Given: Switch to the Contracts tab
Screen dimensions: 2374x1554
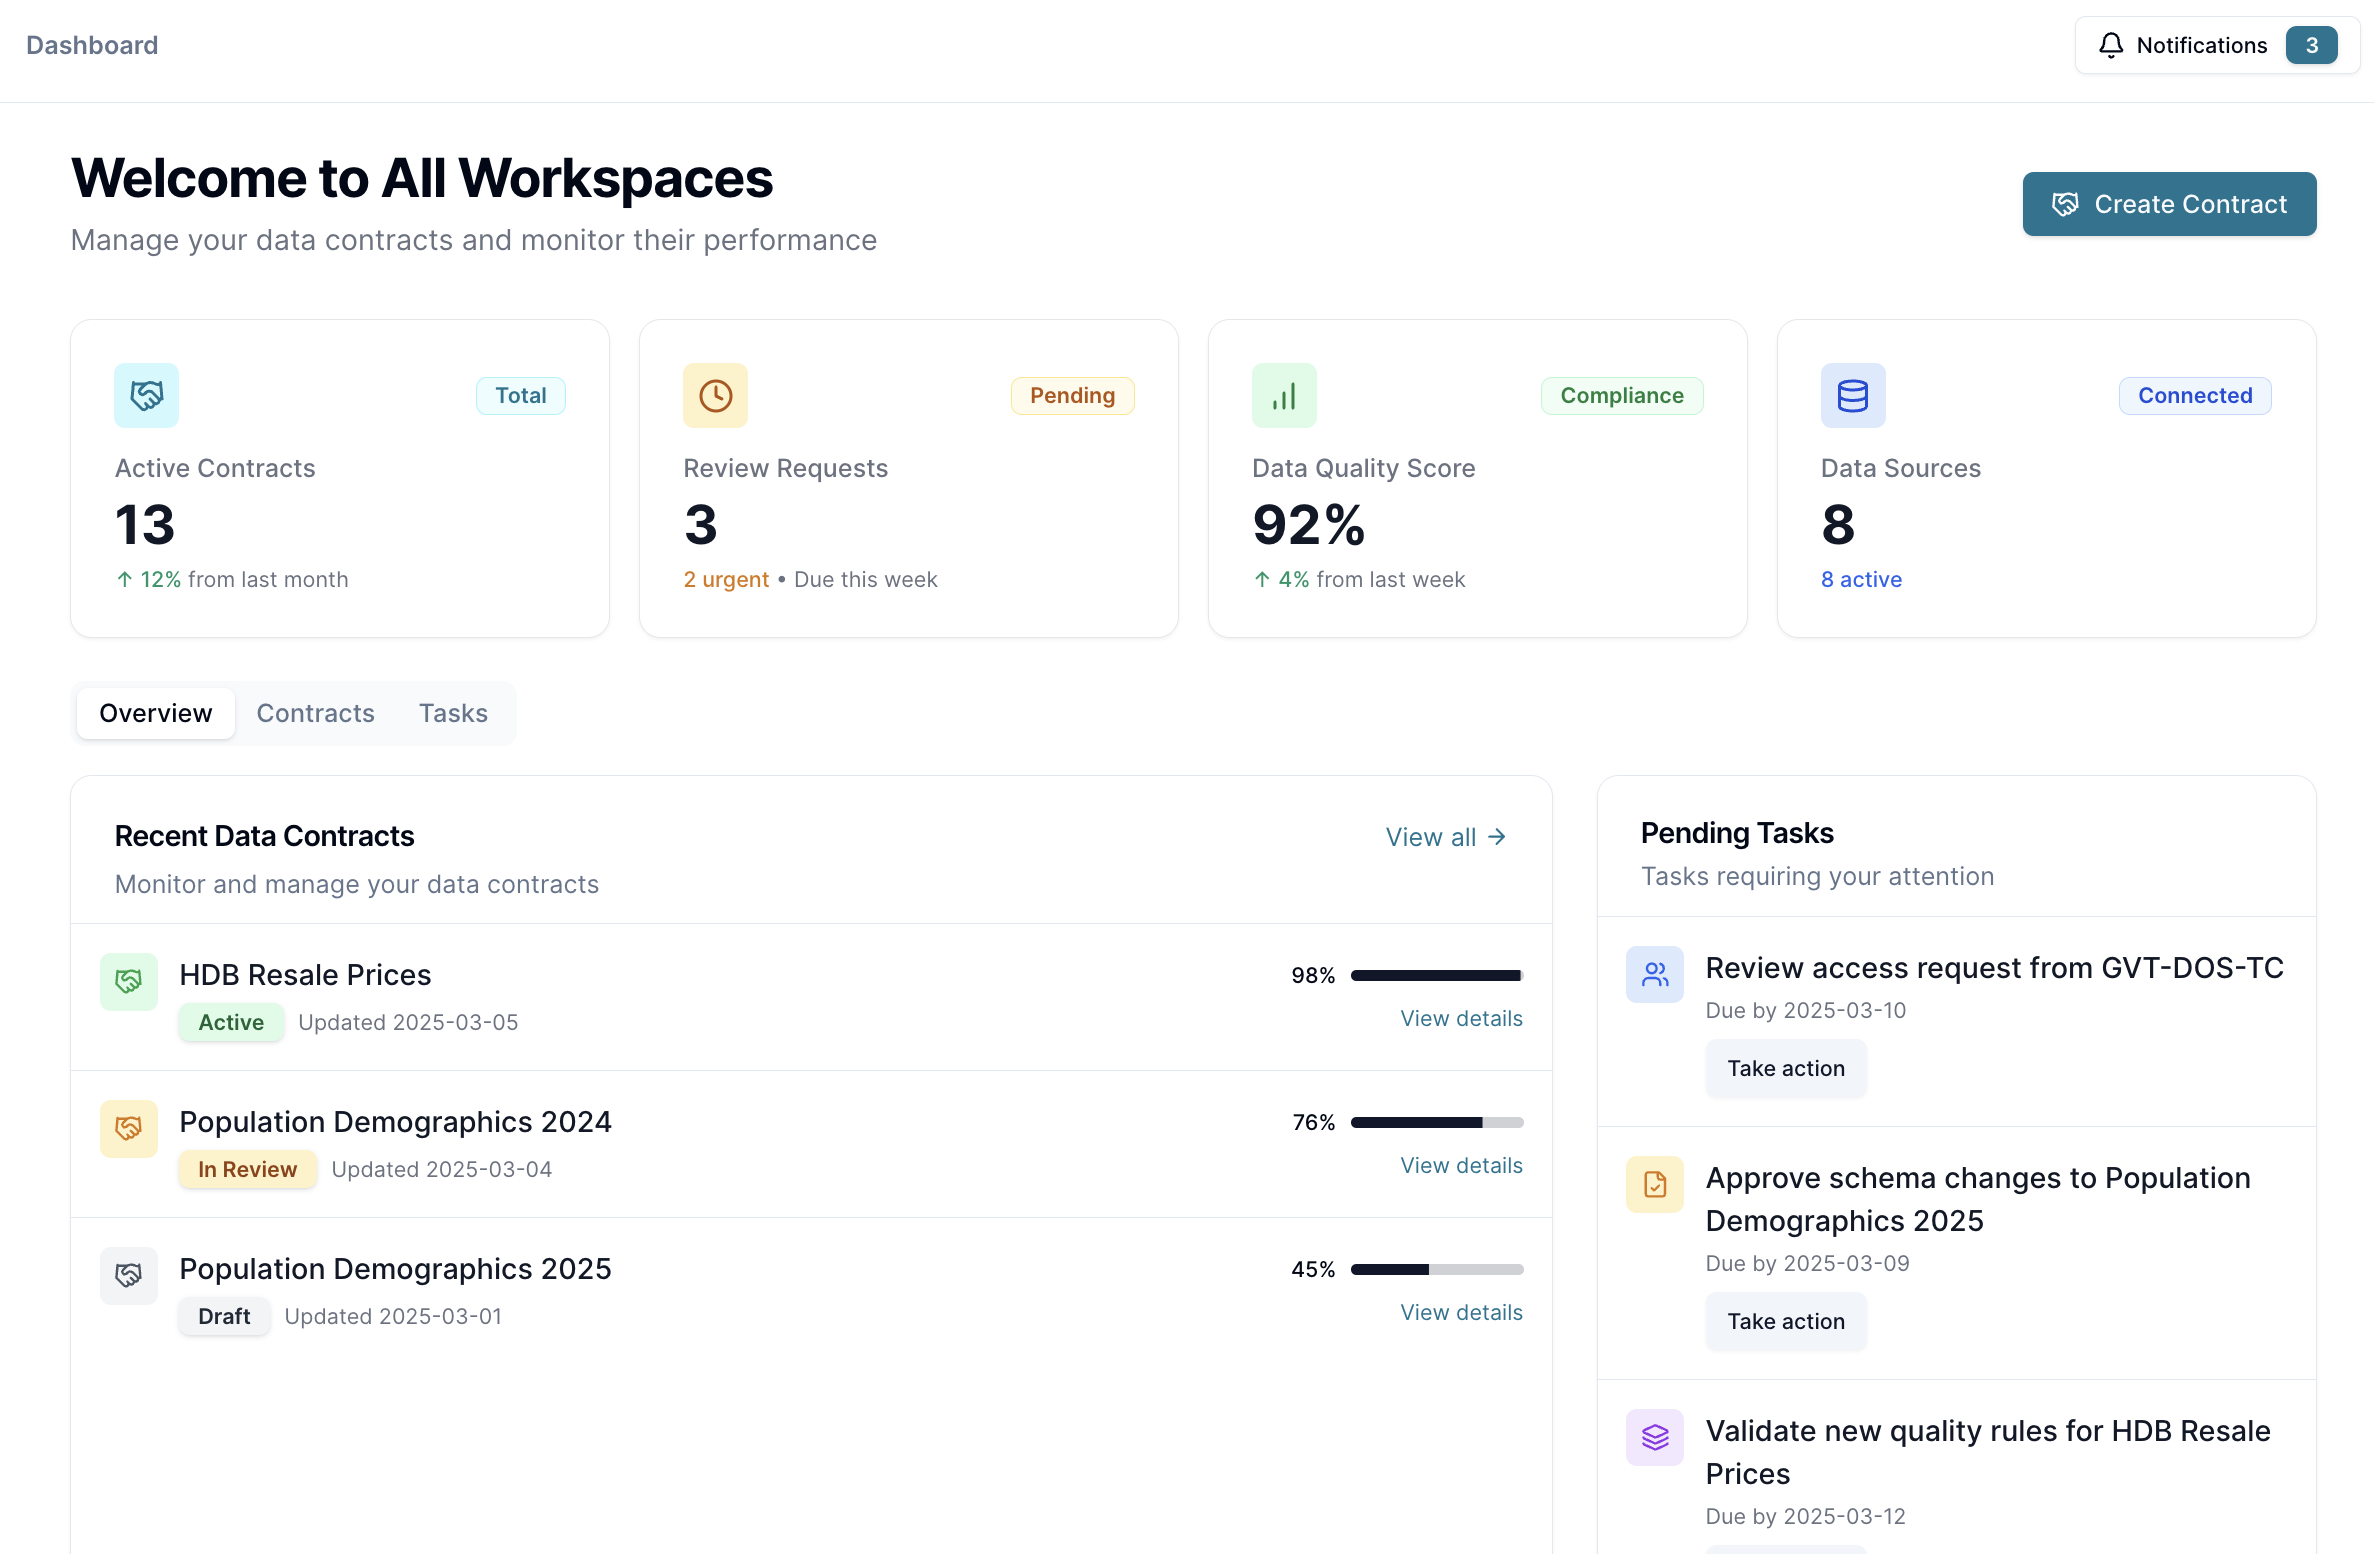Looking at the screenshot, I should [315, 713].
